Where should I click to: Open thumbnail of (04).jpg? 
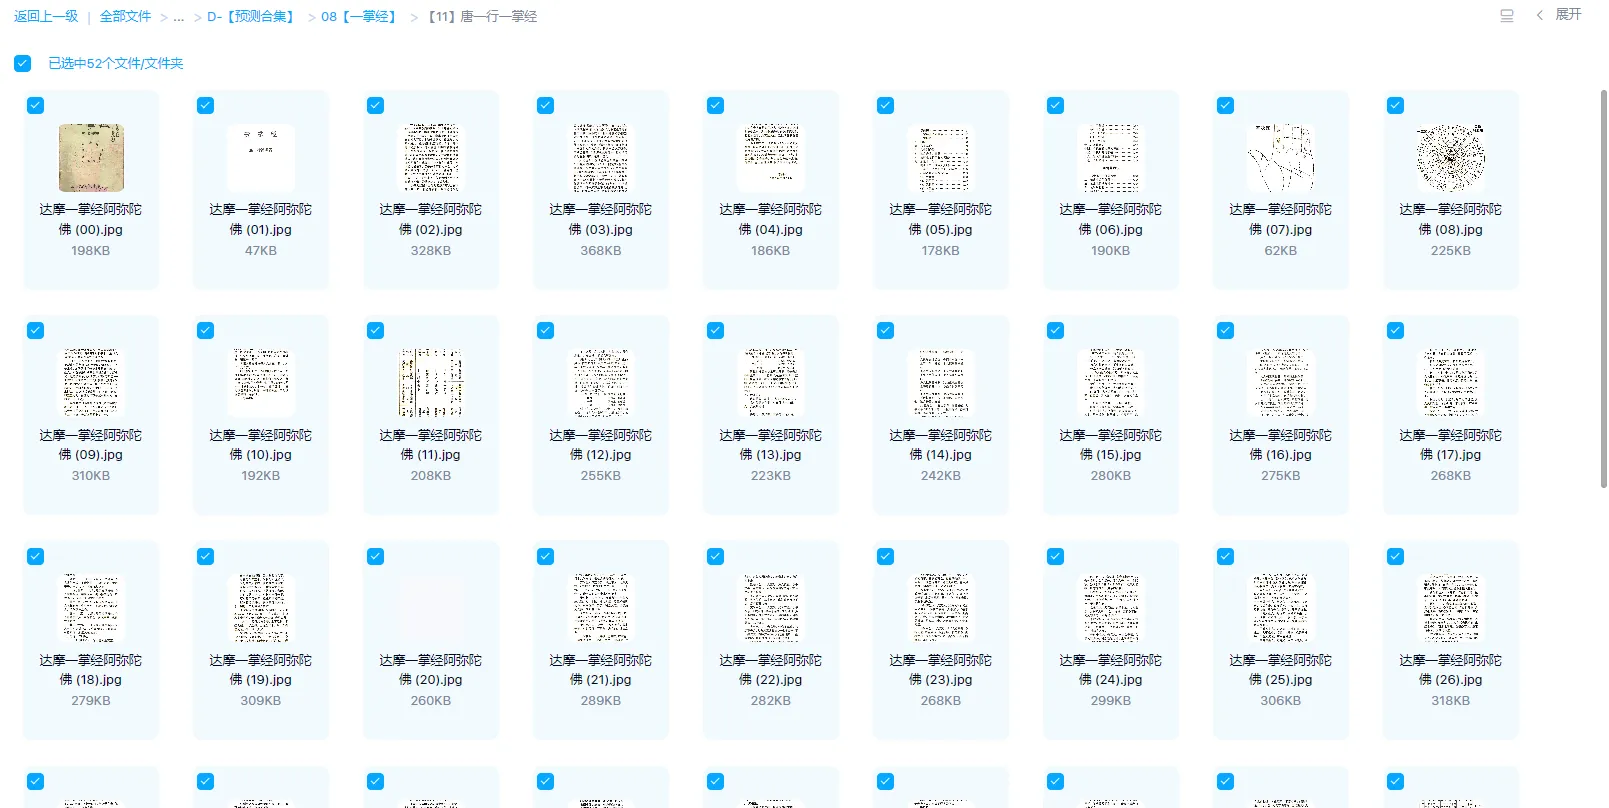[x=771, y=157]
